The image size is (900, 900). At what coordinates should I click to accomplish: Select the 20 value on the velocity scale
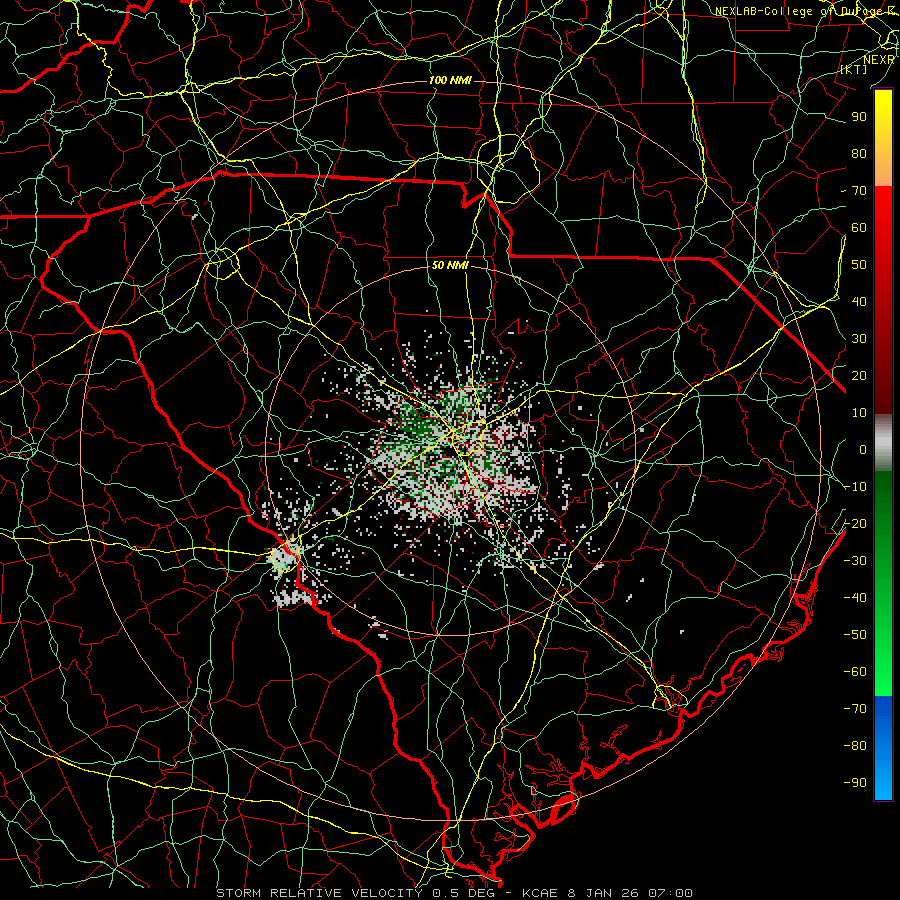pos(859,376)
